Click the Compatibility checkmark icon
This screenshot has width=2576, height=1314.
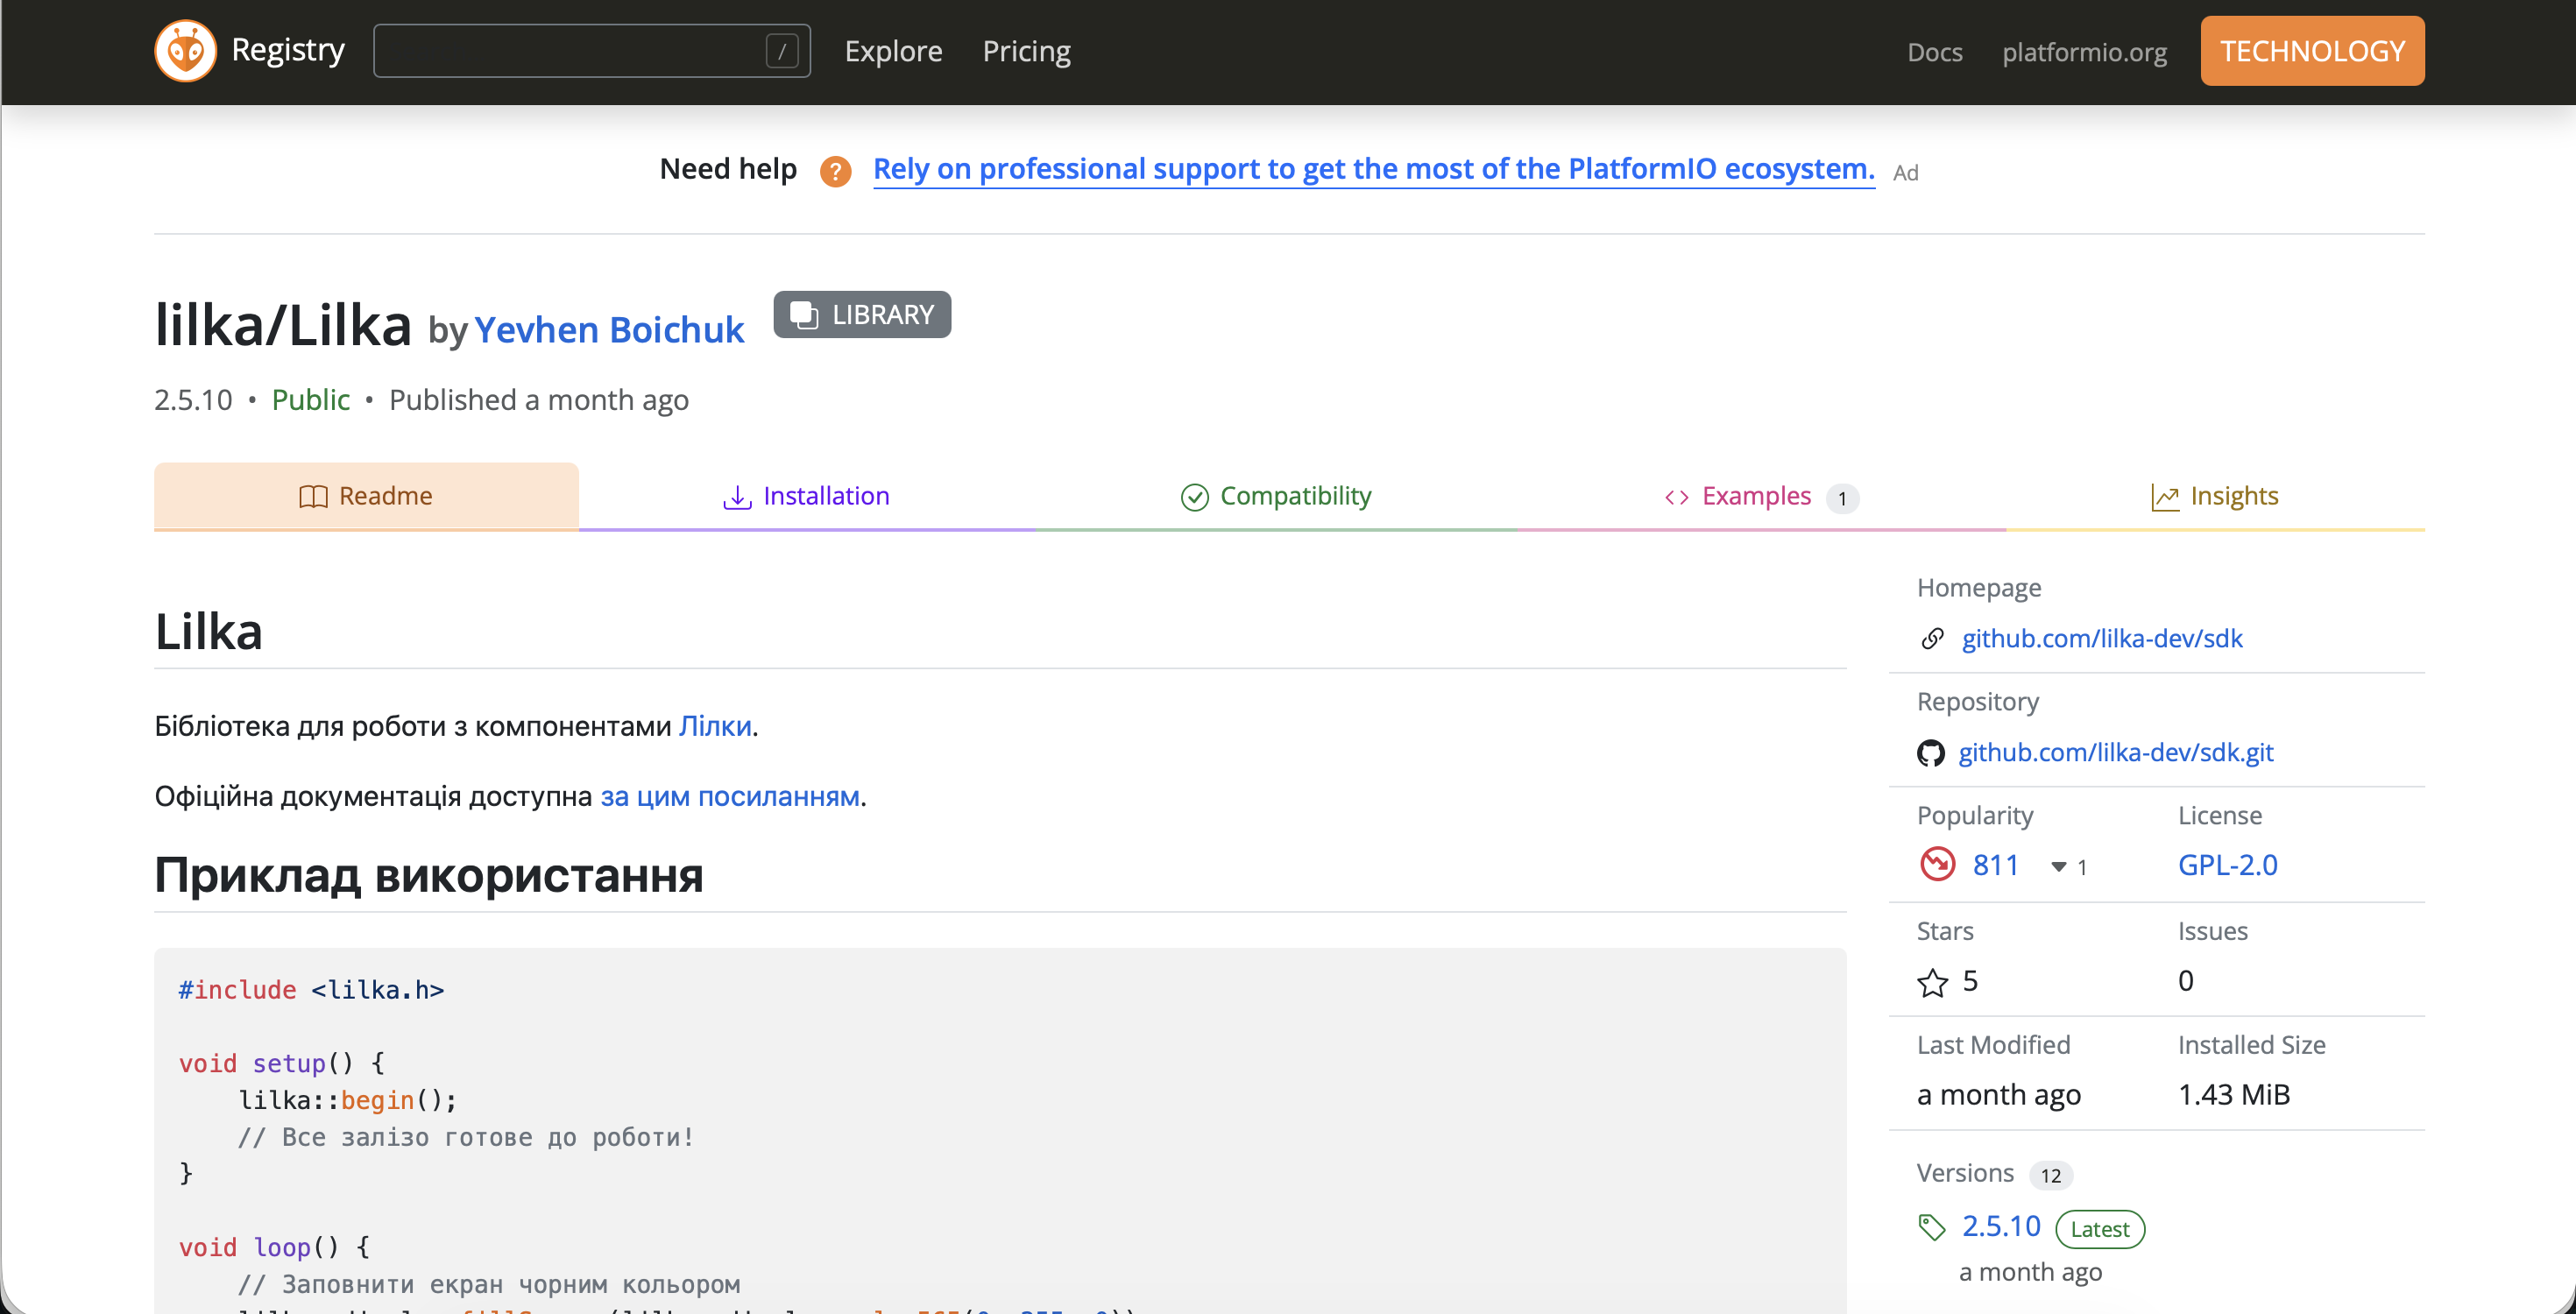click(x=1194, y=497)
